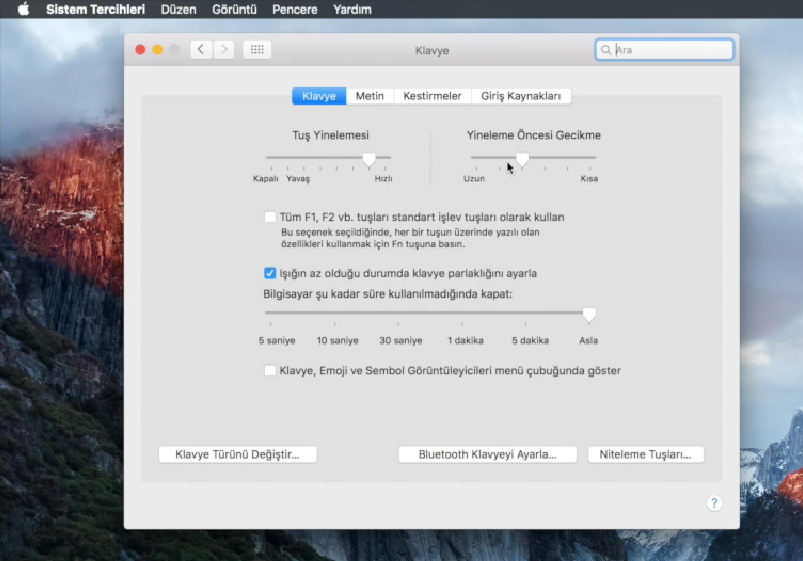The width and height of the screenshot is (803, 561).
Task: Switch to the Kestirmeler tab
Action: [x=432, y=96]
